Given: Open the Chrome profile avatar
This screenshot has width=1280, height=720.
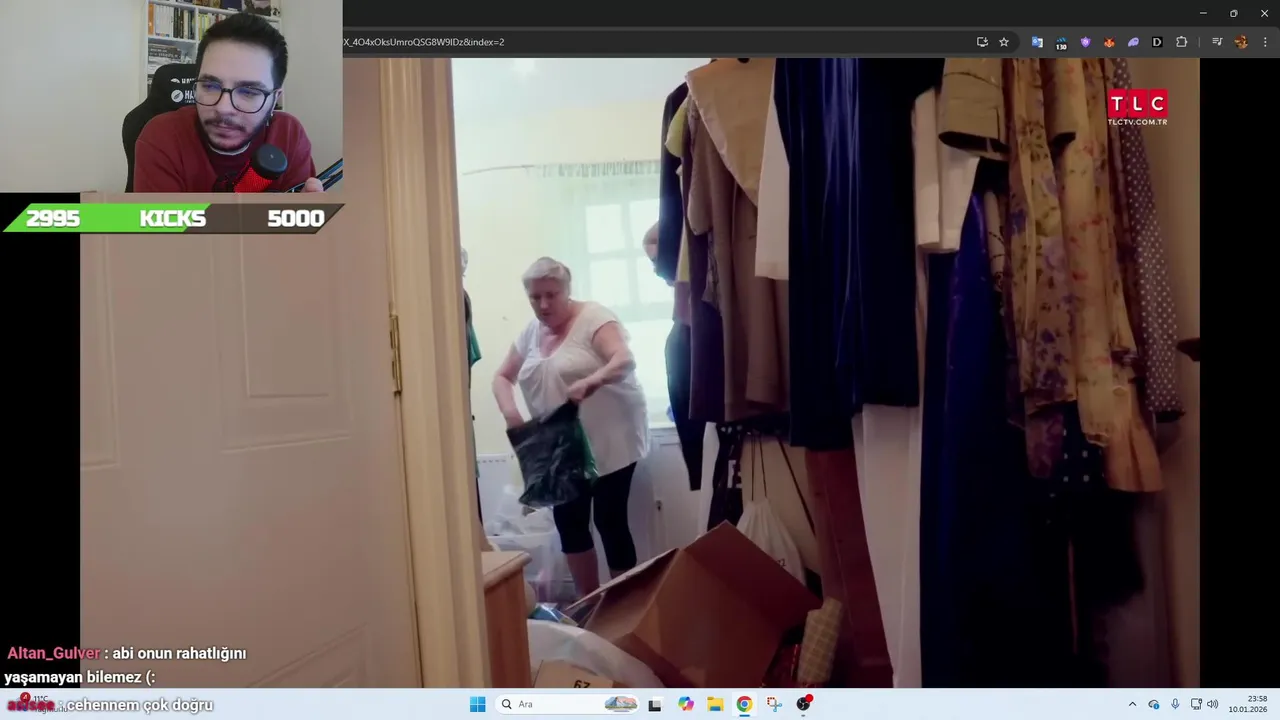Looking at the screenshot, I should [x=1241, y=42].
